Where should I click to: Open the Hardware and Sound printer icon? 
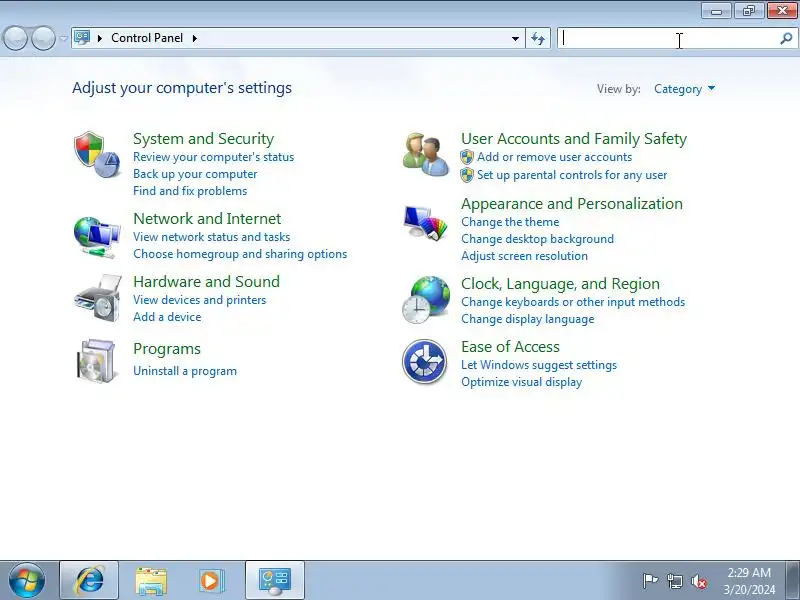point(97,298)
